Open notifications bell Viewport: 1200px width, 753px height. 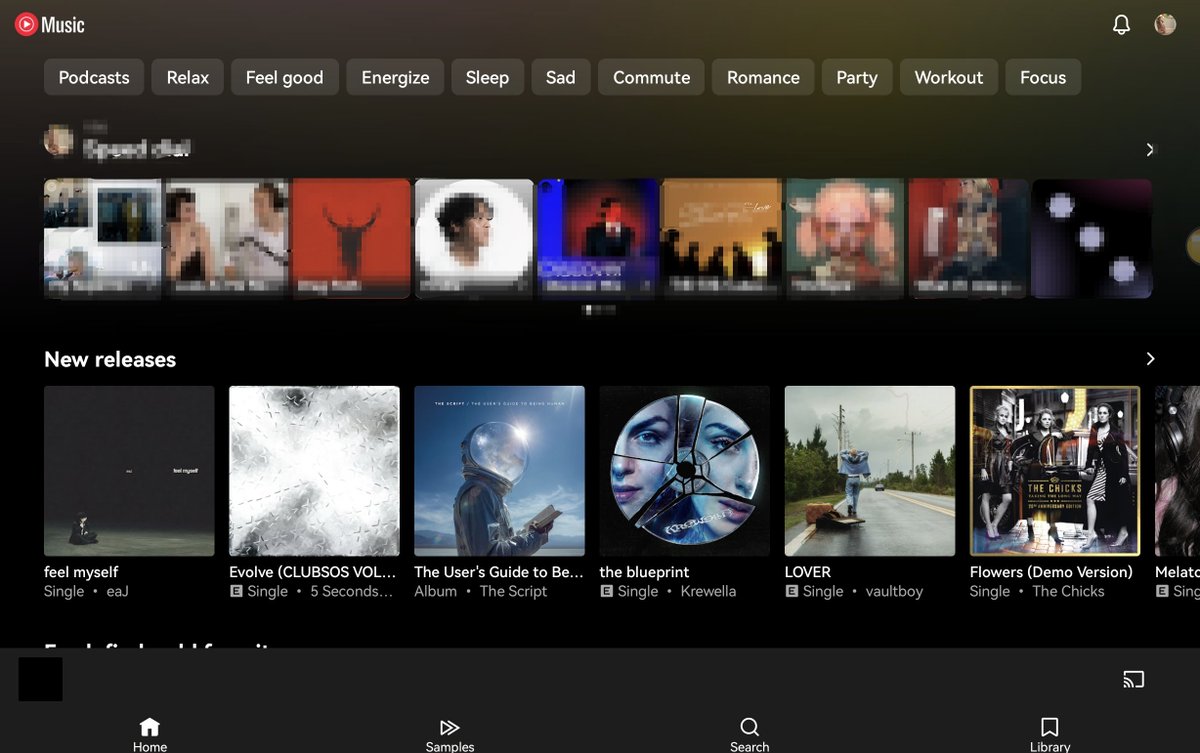pyautogui.click(x=1121, y=25)
